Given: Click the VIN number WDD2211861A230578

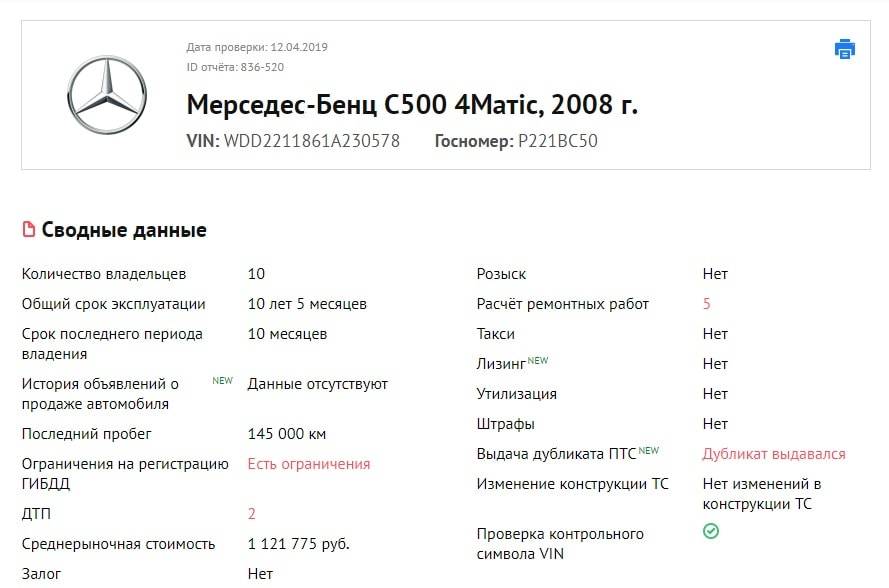Looking at the screenshot, I should (312, 141).
